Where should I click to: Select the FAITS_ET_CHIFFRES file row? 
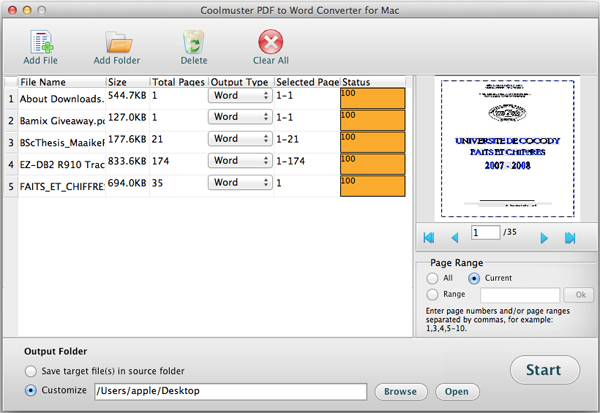point(61,186)
